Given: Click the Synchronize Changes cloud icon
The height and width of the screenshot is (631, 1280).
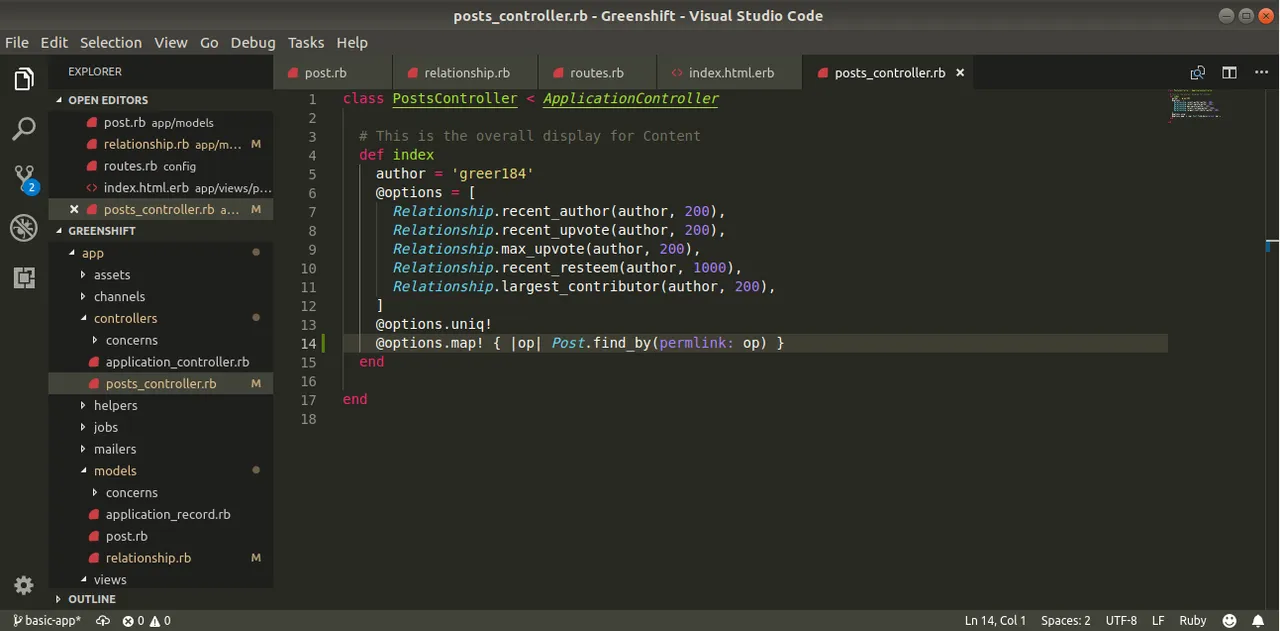Looking at the screenshot, I should click(103, 621).
